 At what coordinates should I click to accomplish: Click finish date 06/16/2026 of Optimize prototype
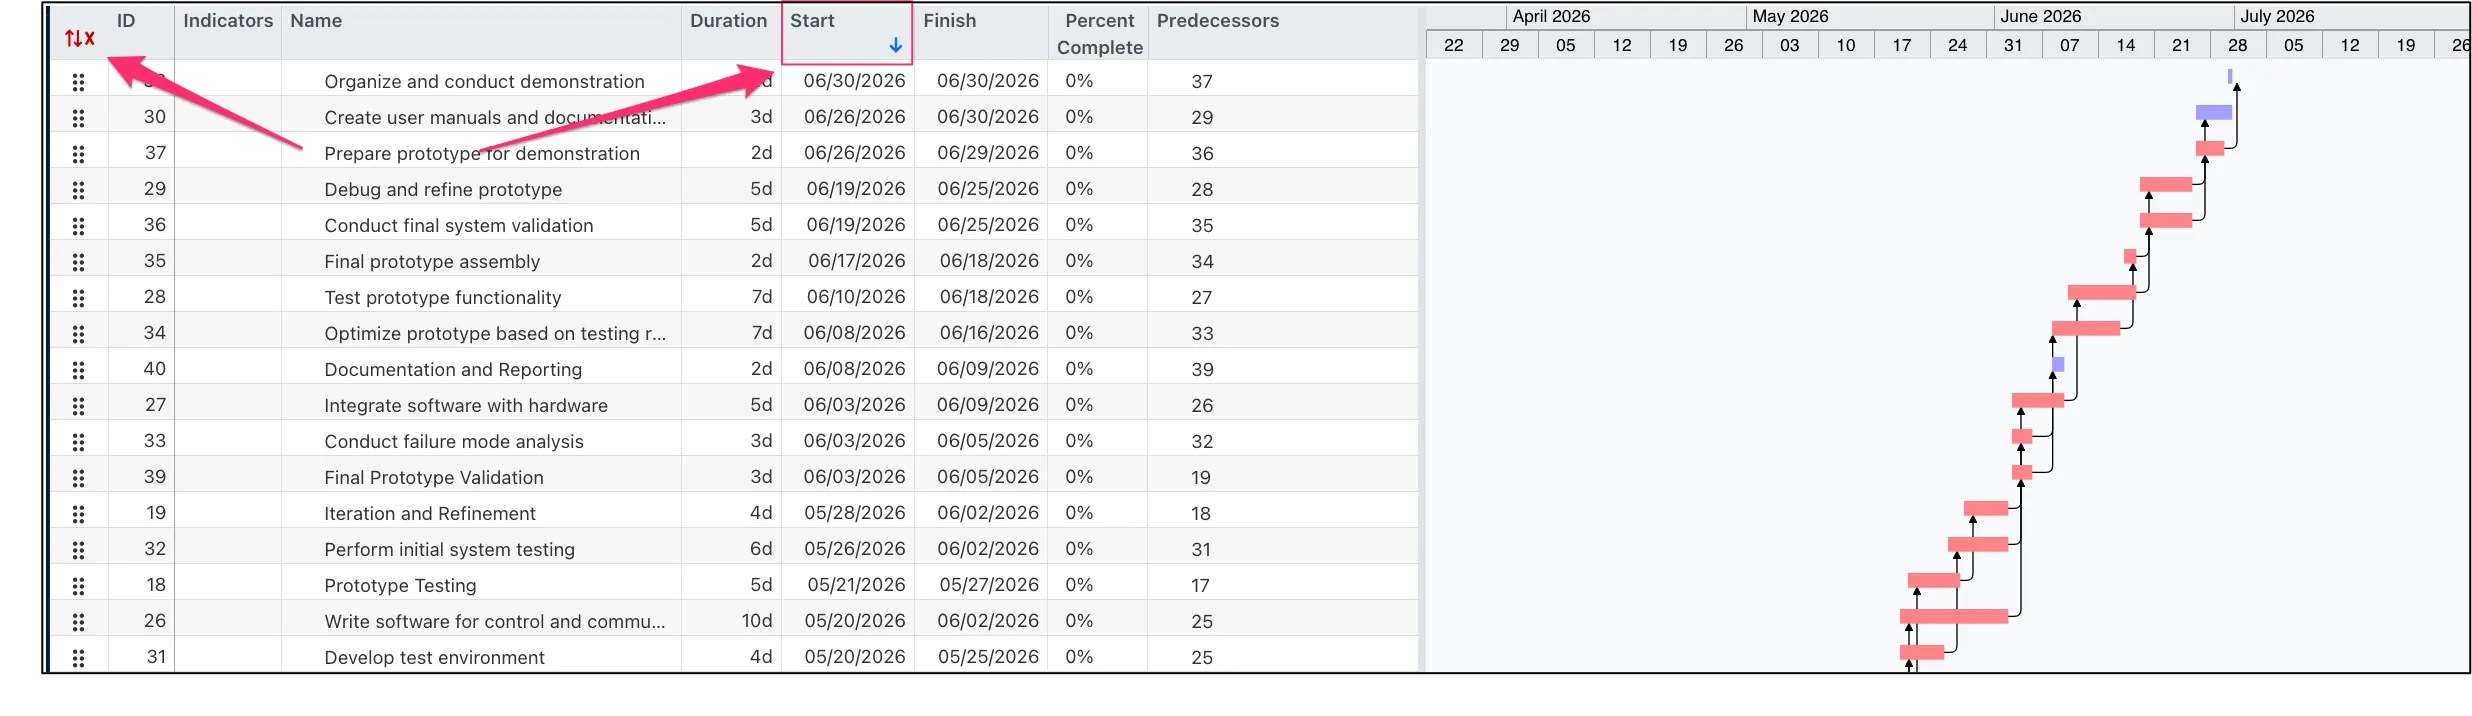click(x=989, y=334)
